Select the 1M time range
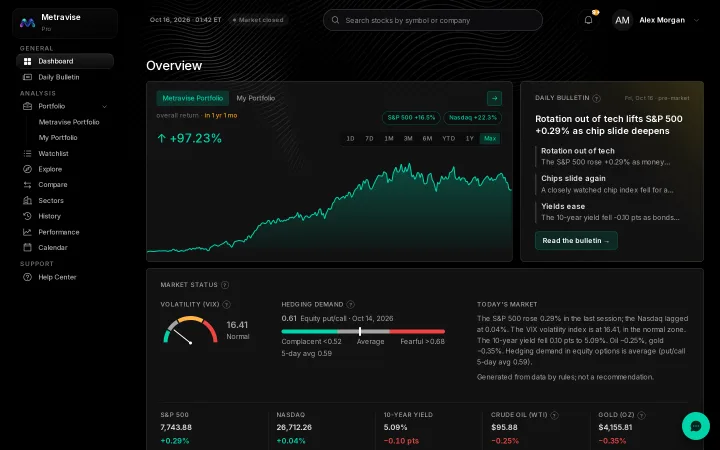 388,138
